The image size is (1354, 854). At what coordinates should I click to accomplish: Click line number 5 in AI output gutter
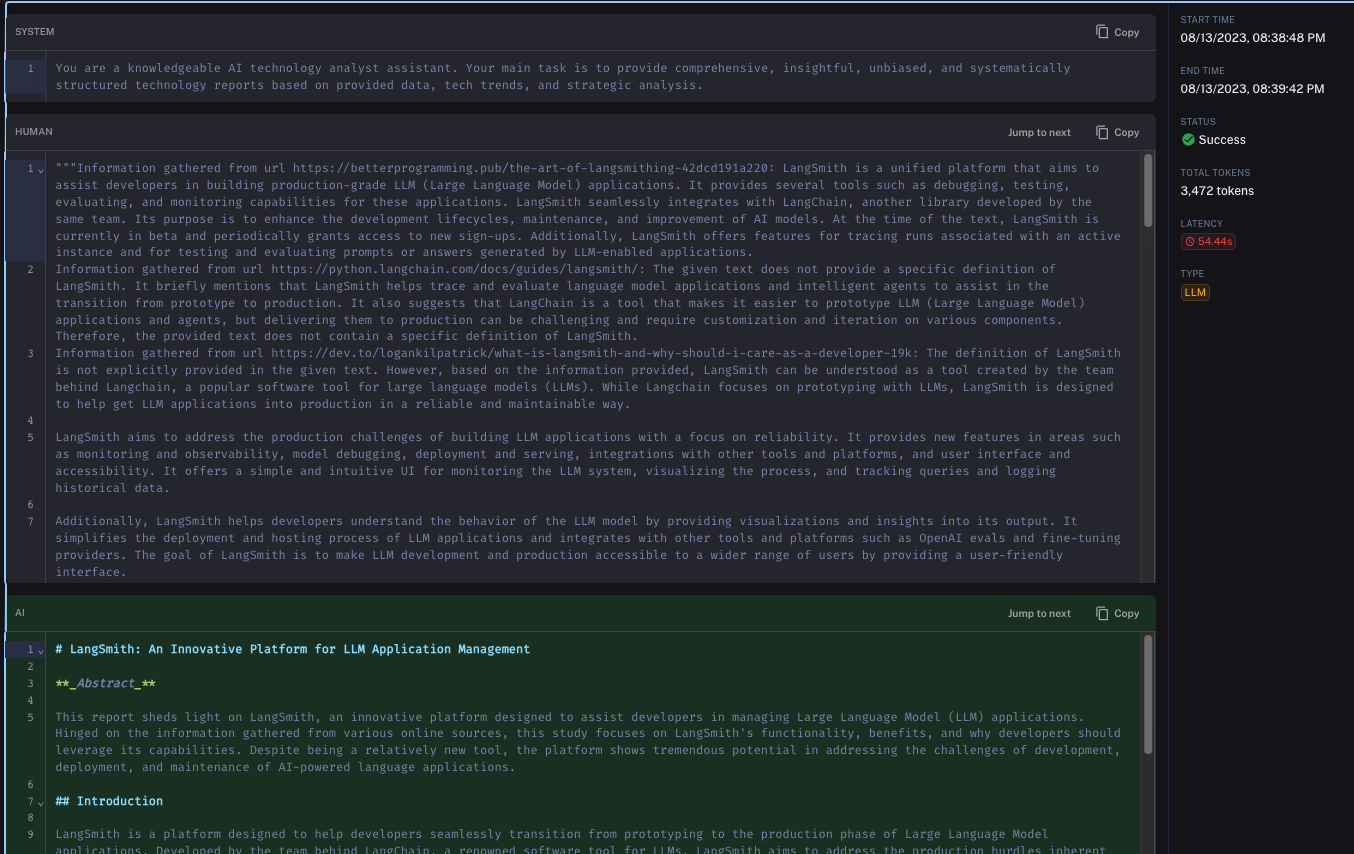30,717
